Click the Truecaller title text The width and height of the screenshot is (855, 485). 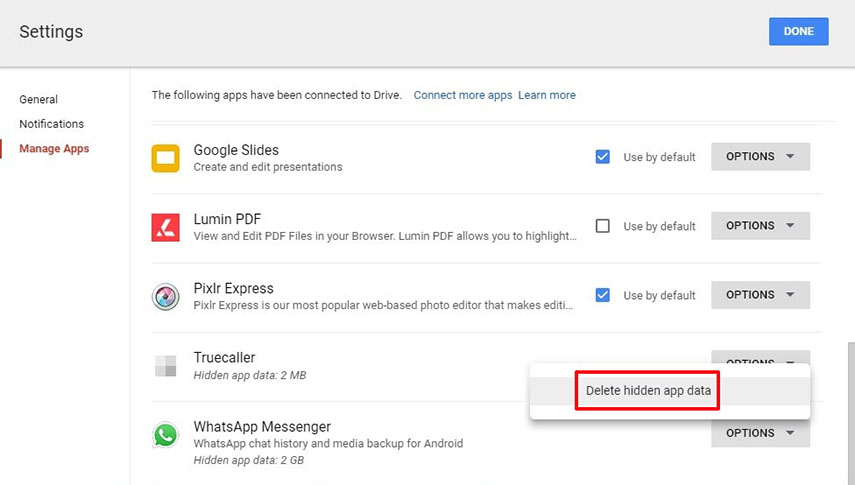pyautogui.click(x=224, y=357)
